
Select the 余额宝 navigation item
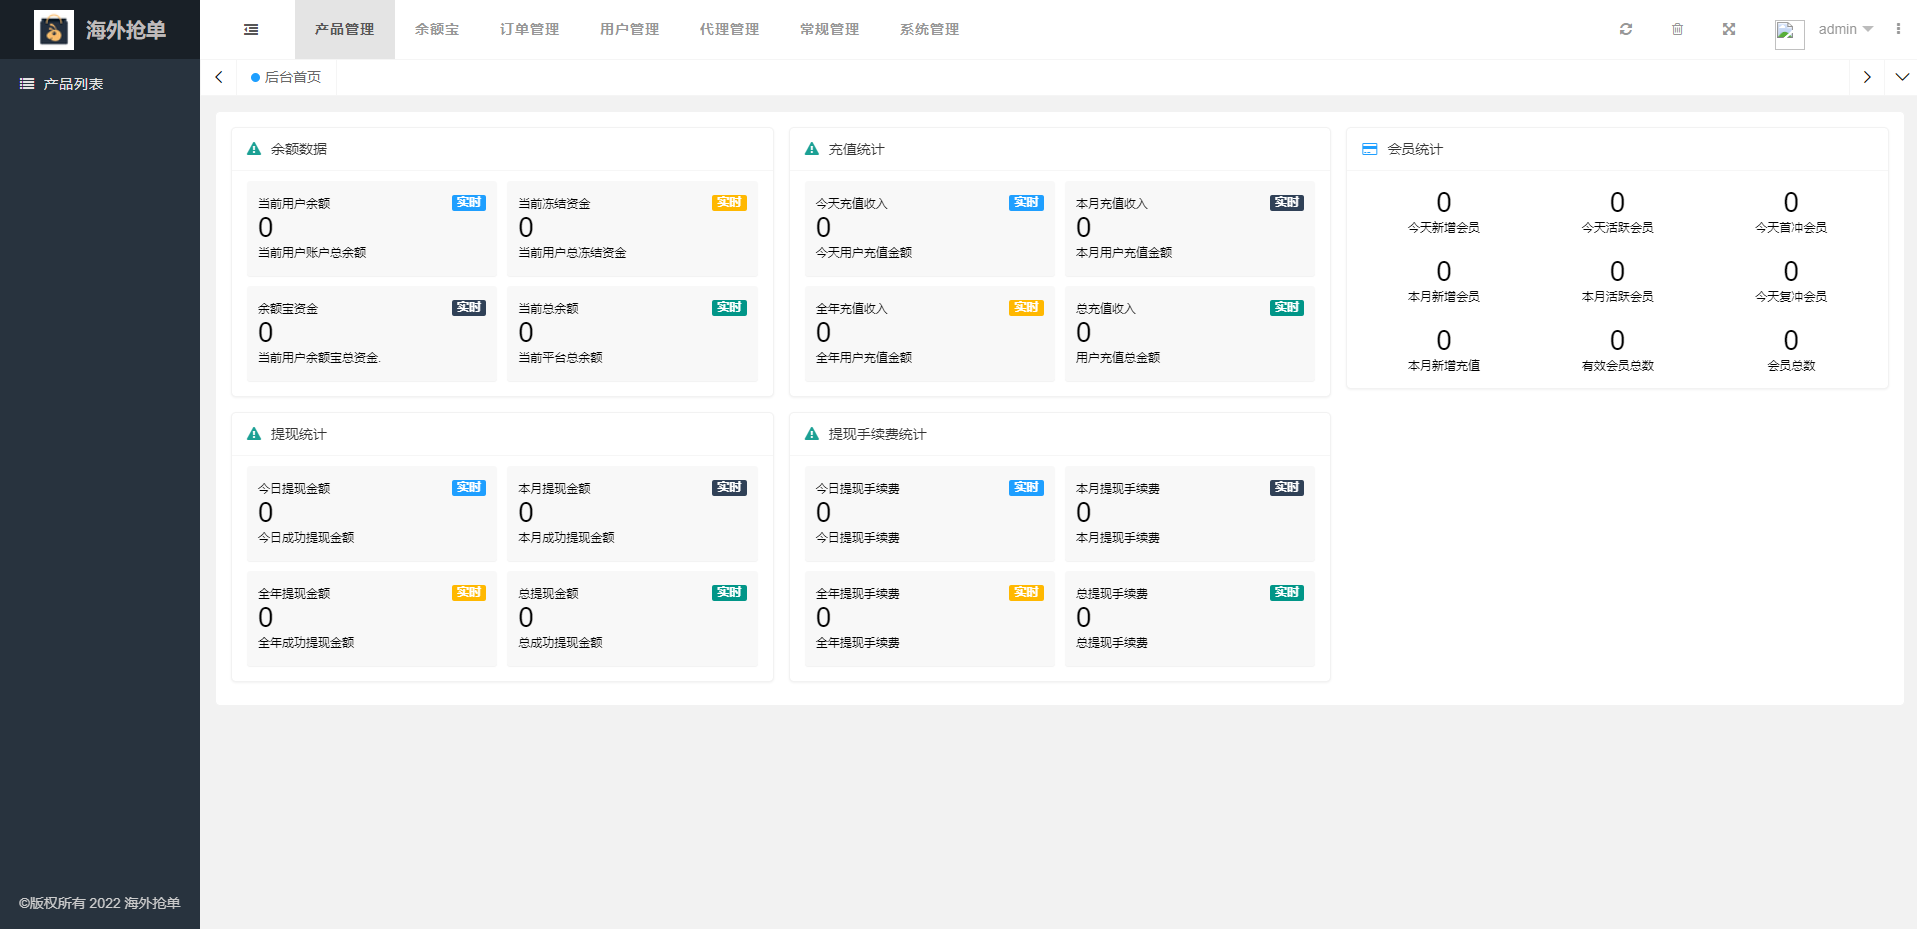(437, 29)
